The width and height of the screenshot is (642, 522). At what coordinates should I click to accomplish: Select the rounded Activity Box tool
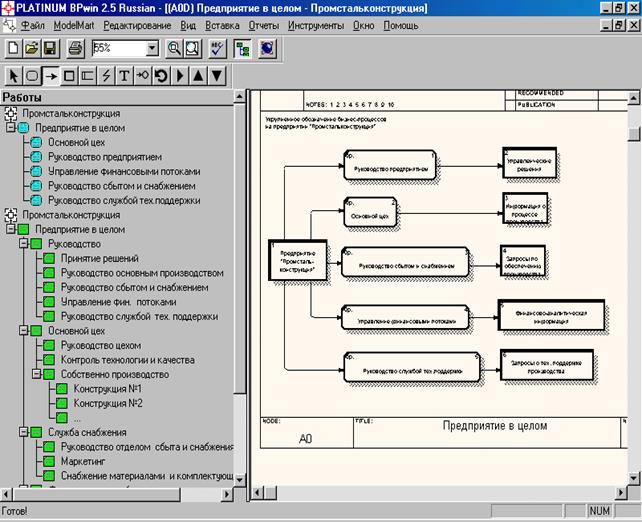[x=31, y=75]
